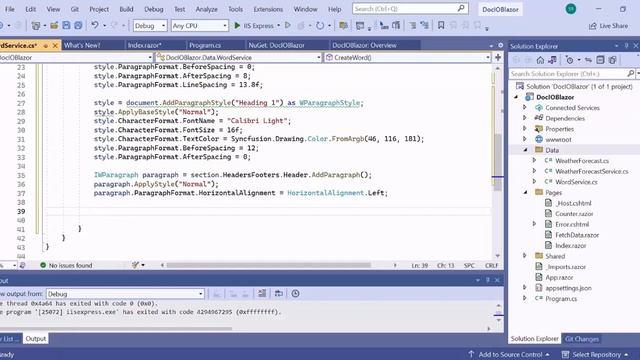The height and width of the screenshot is (360, 640).
Task: Select Index.razor in Solution Explorer
Action: [570, 245]
